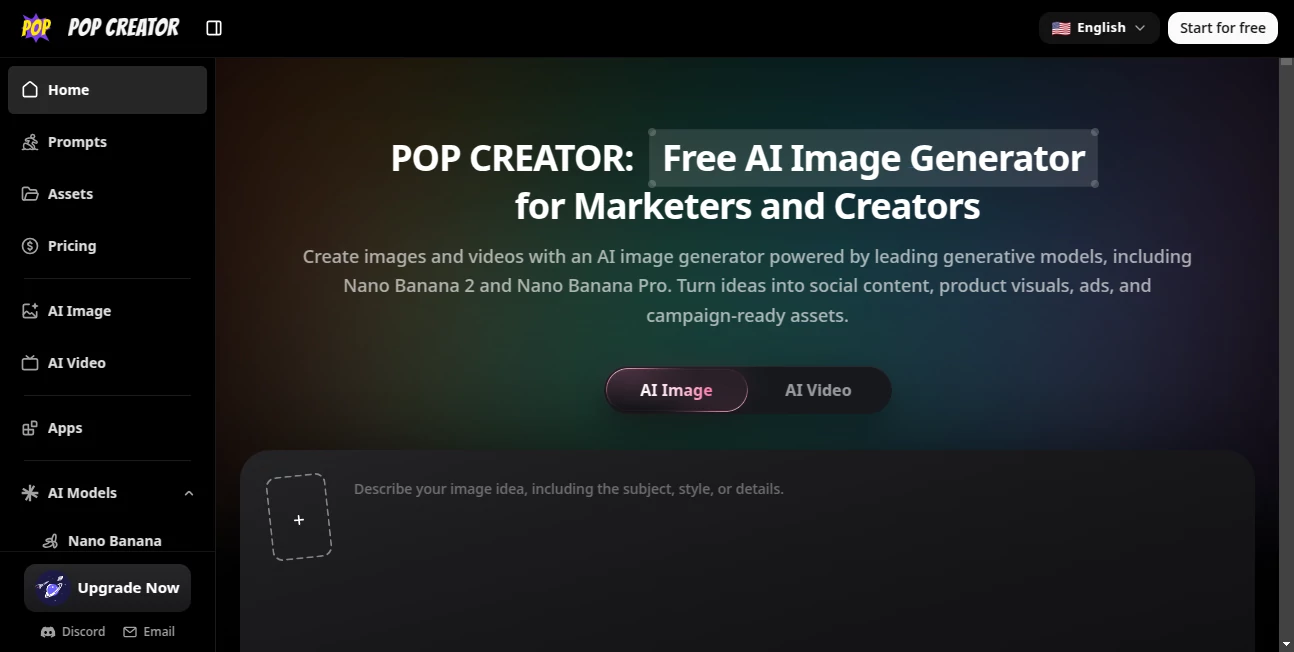Open Prompts in the sidebar

click(107, 142)
